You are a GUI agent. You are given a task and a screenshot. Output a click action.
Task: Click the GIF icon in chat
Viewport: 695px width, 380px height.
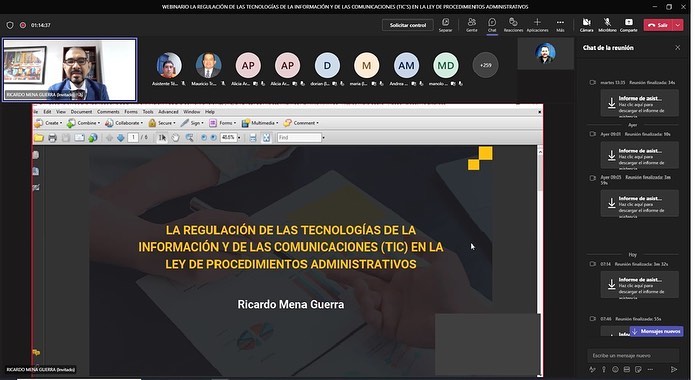click(627, 369)
